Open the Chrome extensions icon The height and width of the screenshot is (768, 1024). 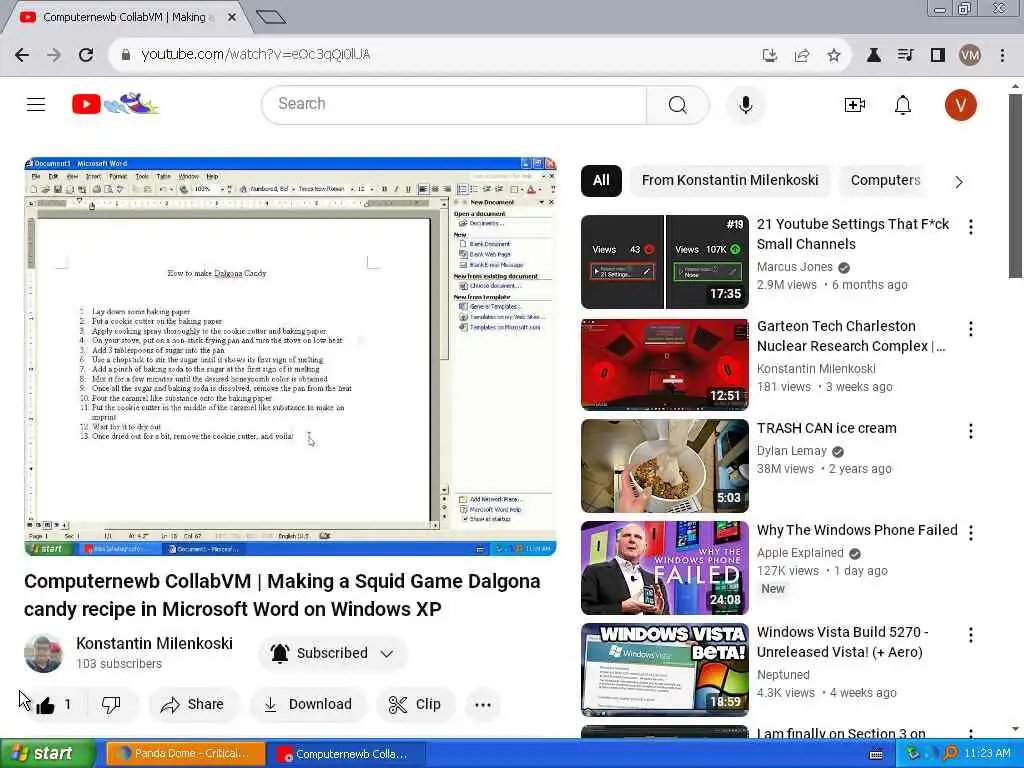click(873, 55)
